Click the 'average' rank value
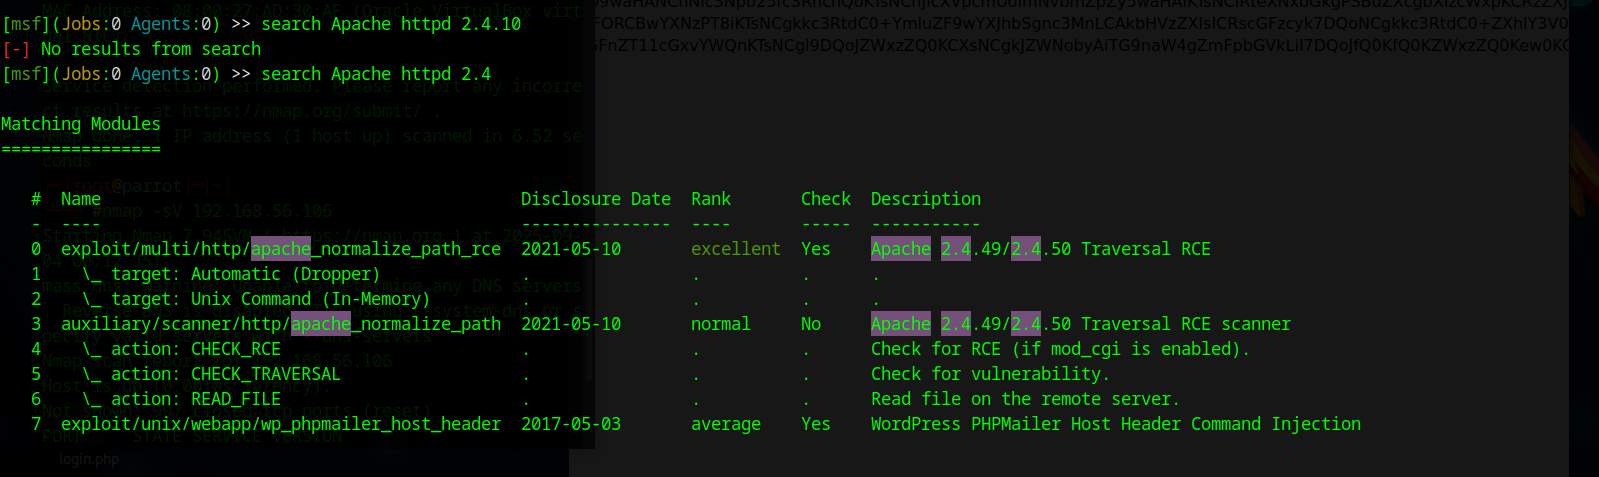 726,424
